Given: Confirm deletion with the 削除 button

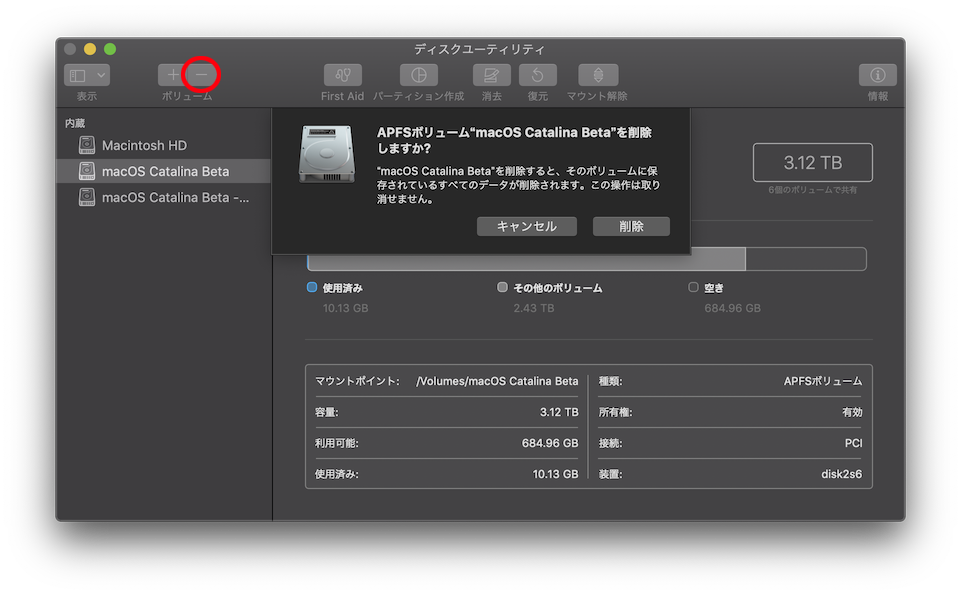Looking at the screenshot, I should tap(631, 226).
